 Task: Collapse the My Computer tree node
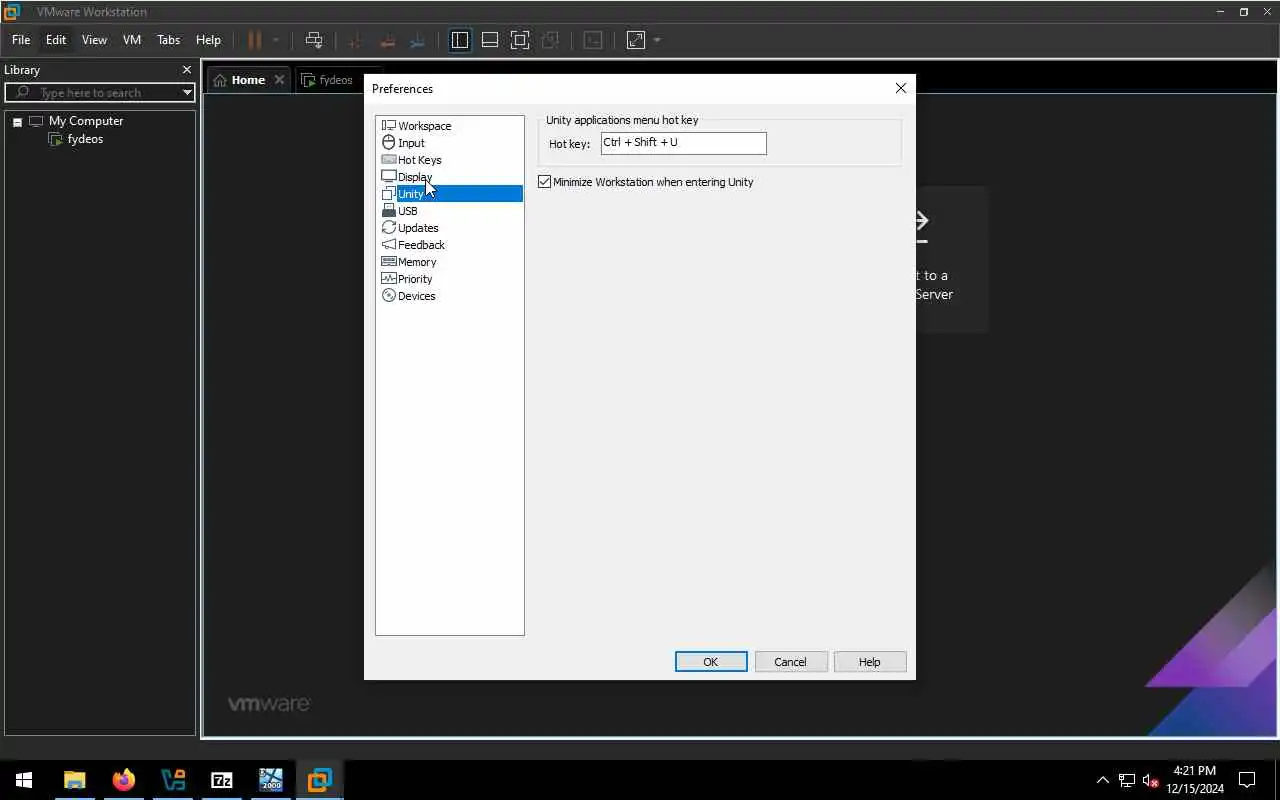coord(17,122)
